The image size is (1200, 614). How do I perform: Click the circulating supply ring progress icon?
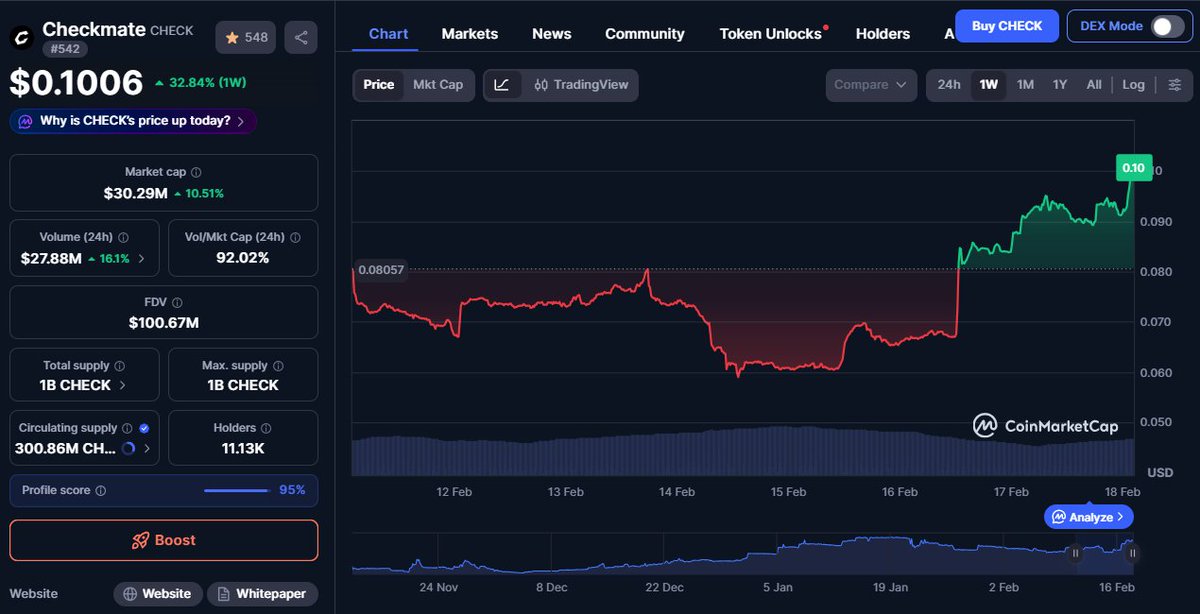coord(128,449)
